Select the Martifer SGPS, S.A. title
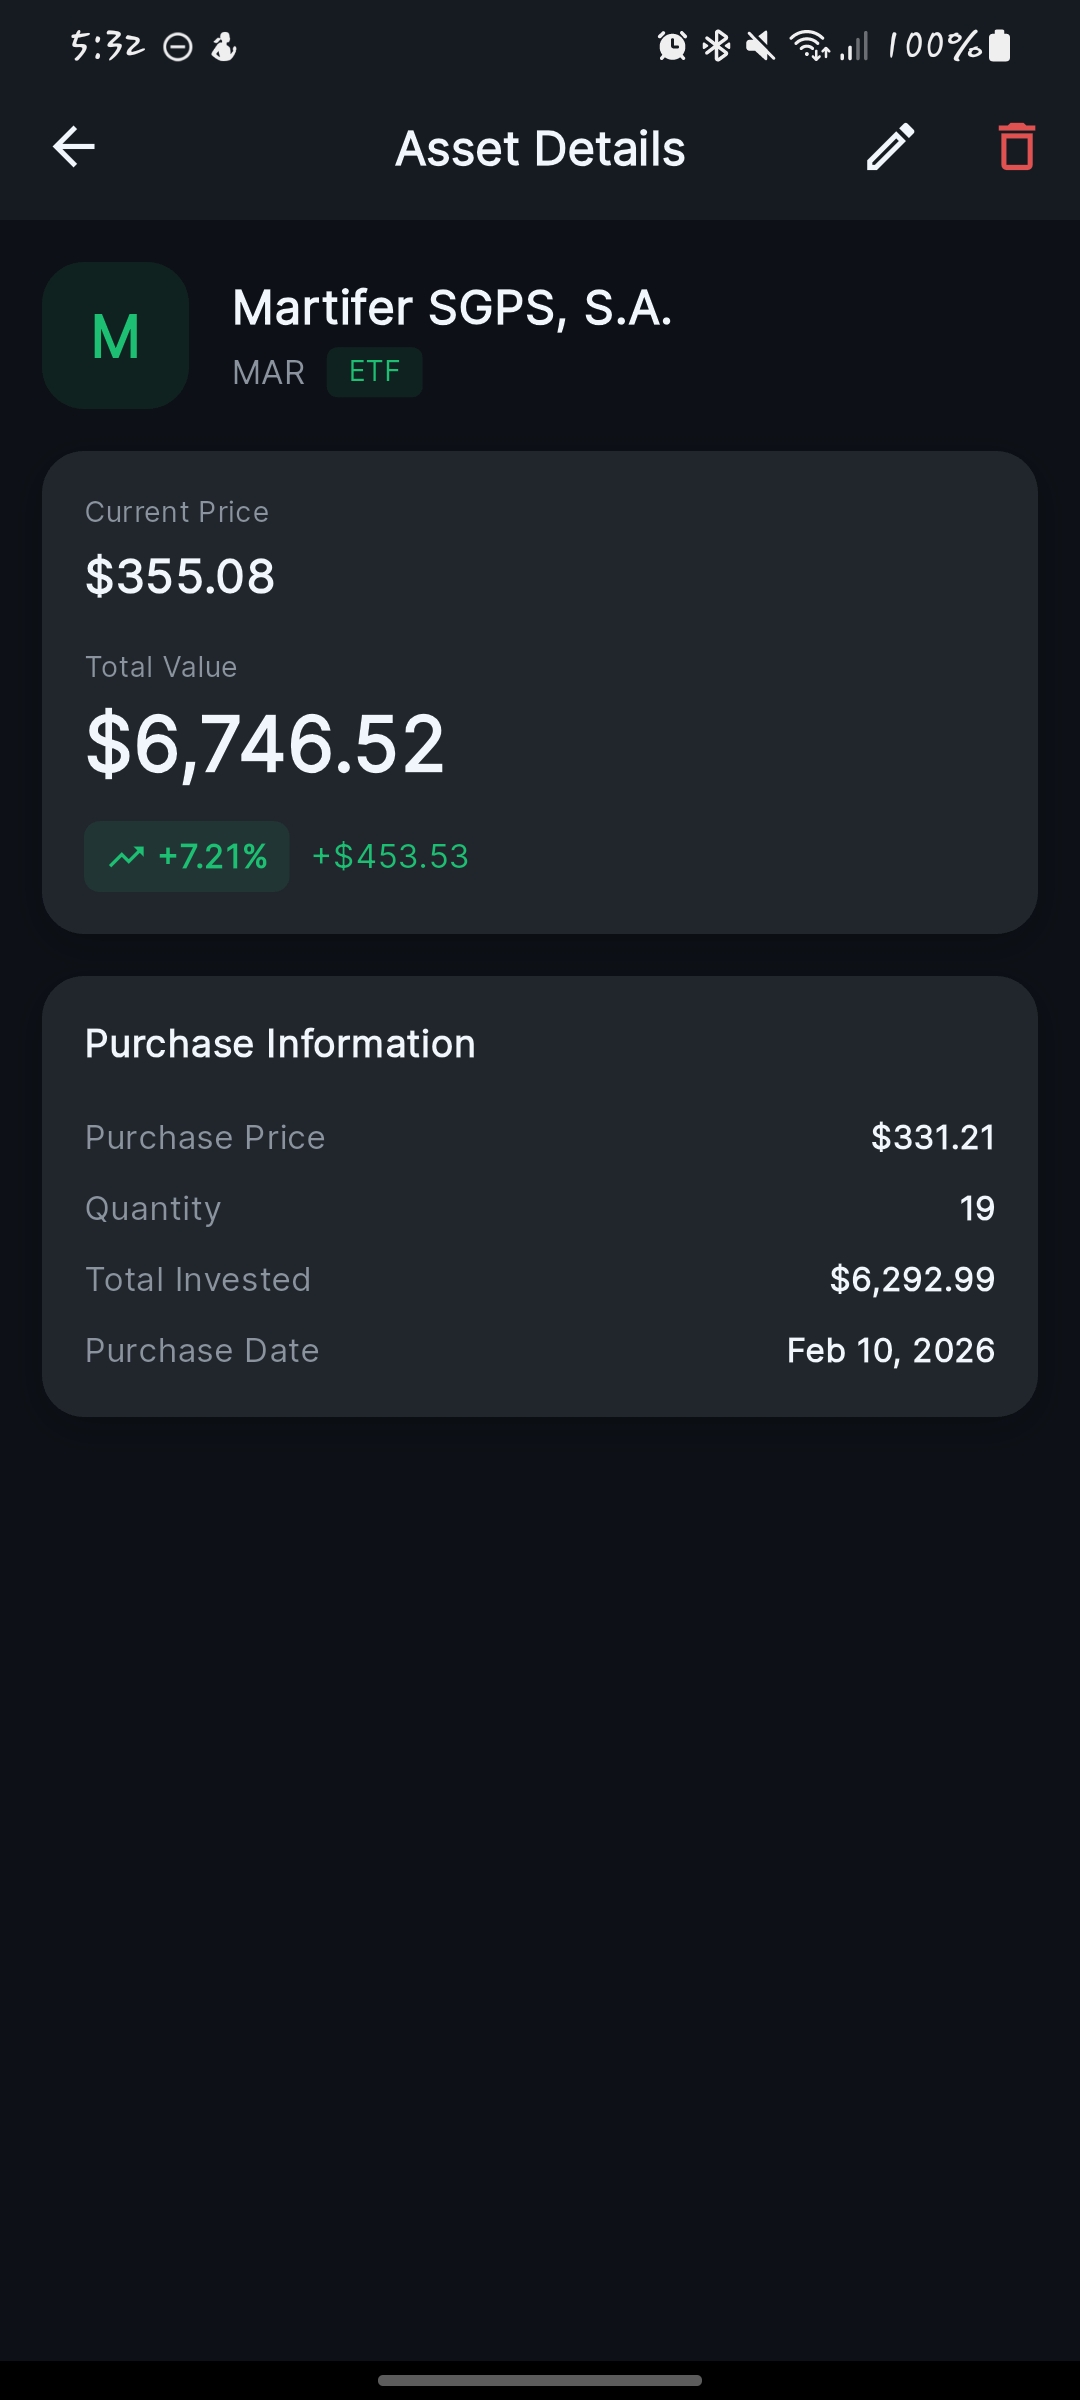 pyautogui.click(x=452, y=308)
